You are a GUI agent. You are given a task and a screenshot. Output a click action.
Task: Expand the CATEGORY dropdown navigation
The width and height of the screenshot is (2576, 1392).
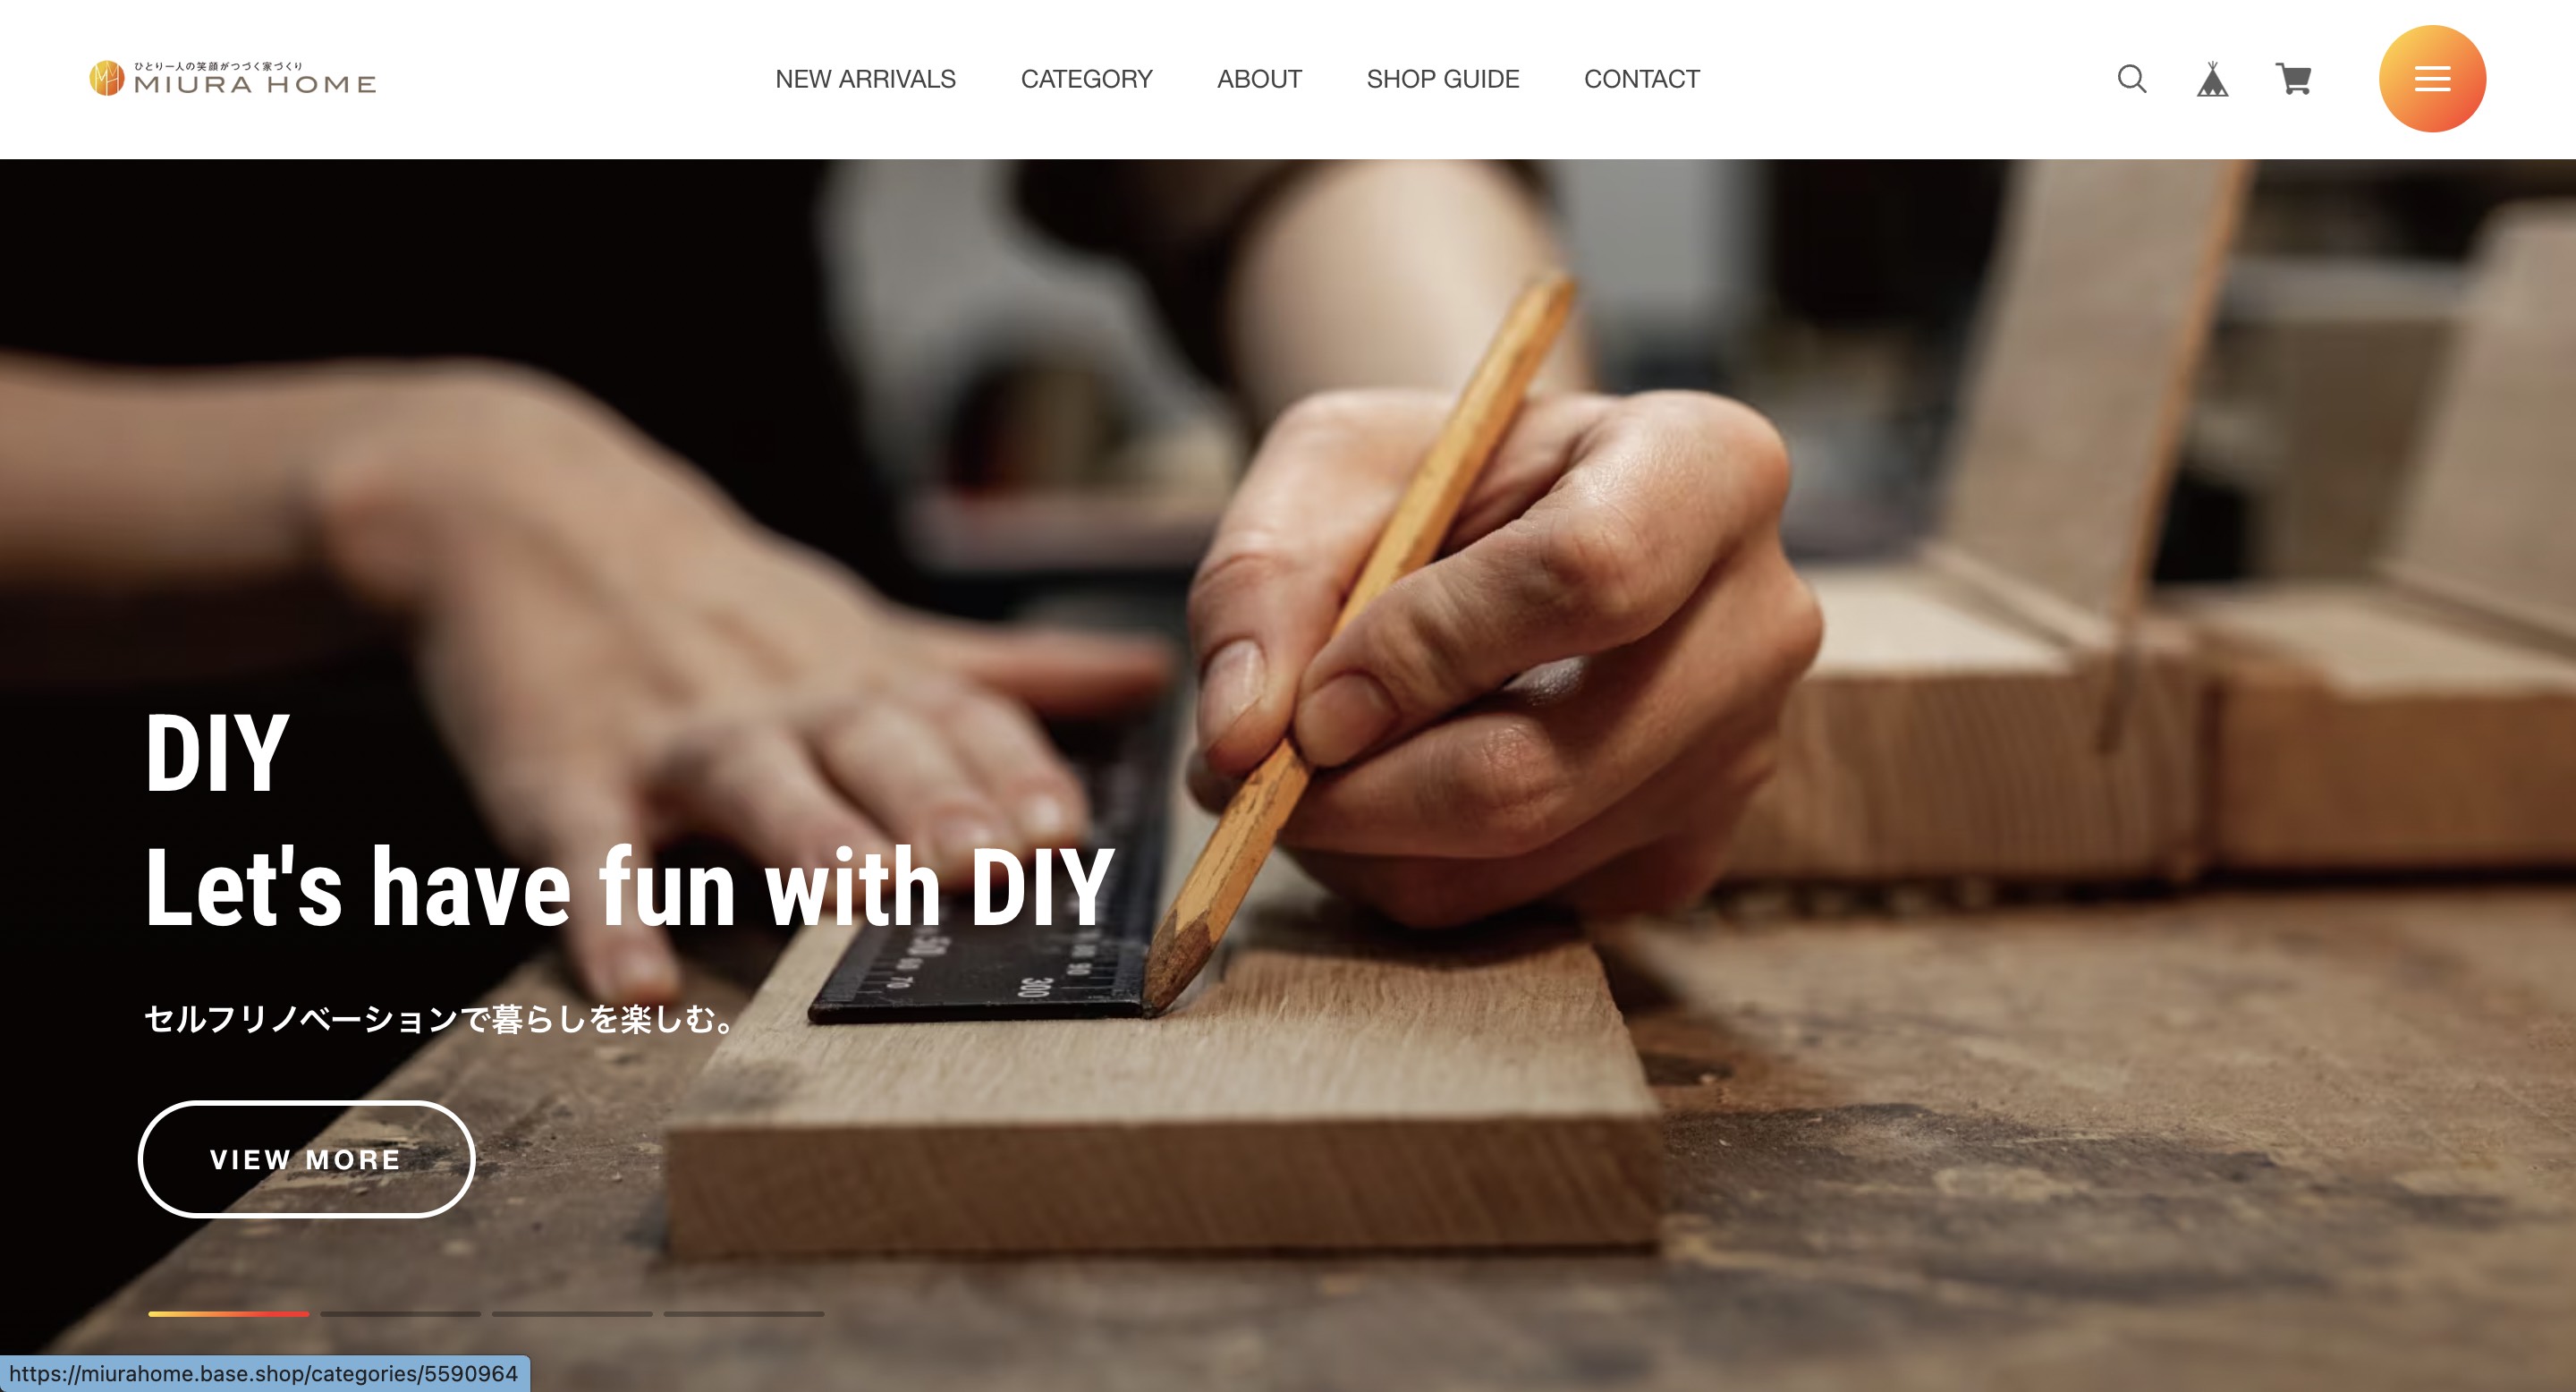tap(1087, 79)
